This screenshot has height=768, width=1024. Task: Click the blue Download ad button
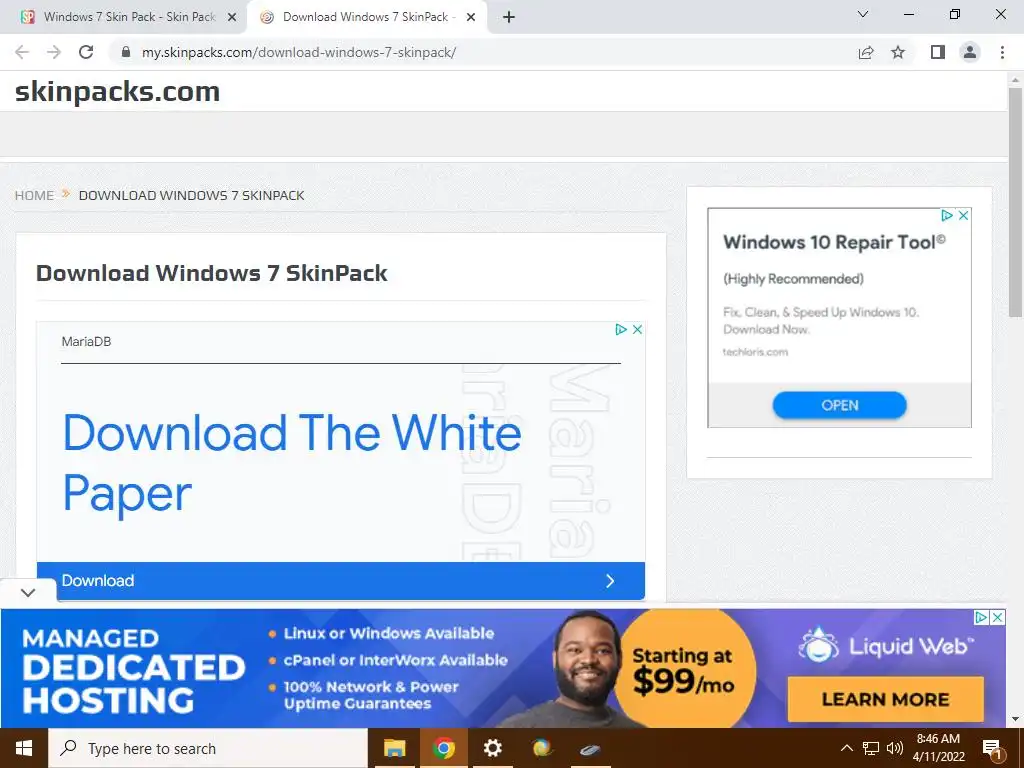point(341,581)
